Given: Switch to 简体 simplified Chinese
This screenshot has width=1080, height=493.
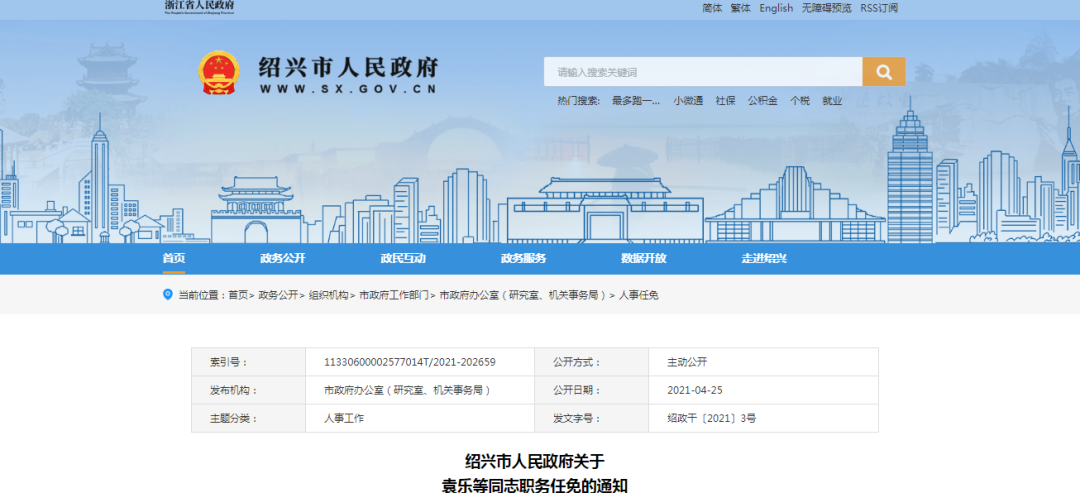Looking at the screenshot, I should (712, 8).
